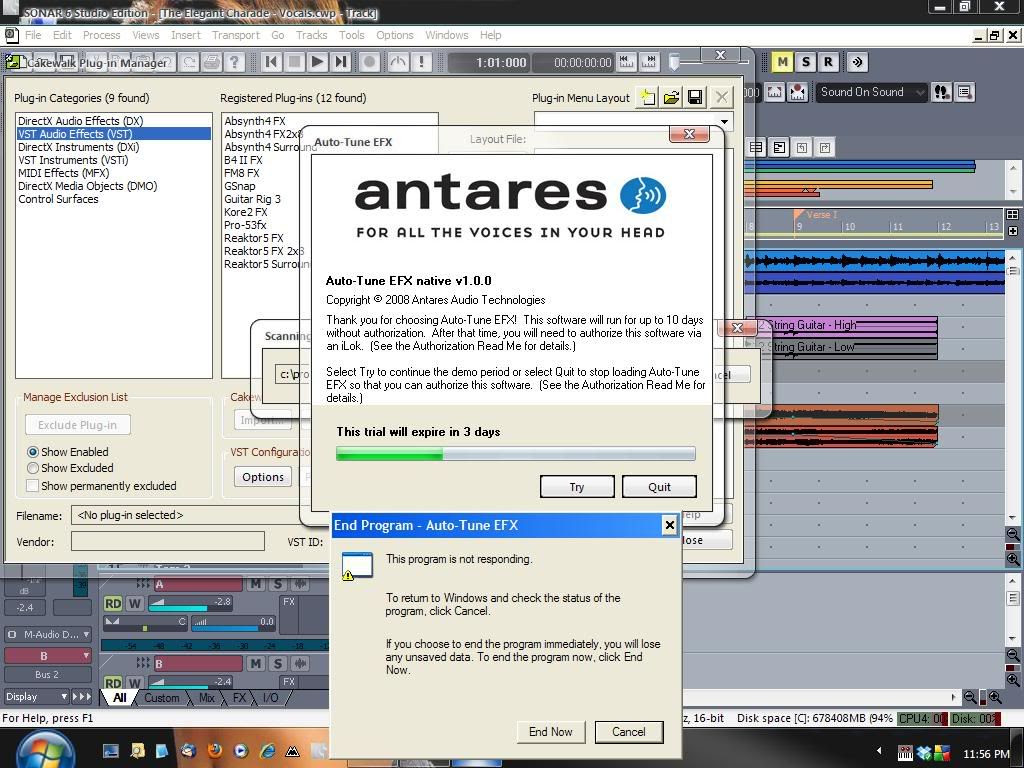Select Guitar Rig 3 in registered plug-ins
This screenshot has height=768, width=1024.
[252, 199]
